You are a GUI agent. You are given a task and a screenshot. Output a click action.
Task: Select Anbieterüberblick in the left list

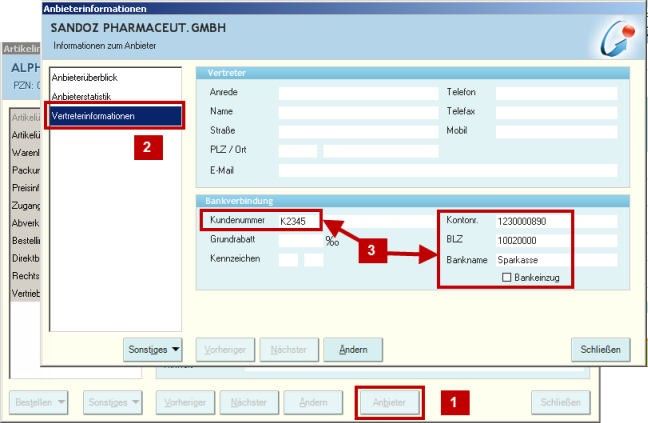pos(84,78)
